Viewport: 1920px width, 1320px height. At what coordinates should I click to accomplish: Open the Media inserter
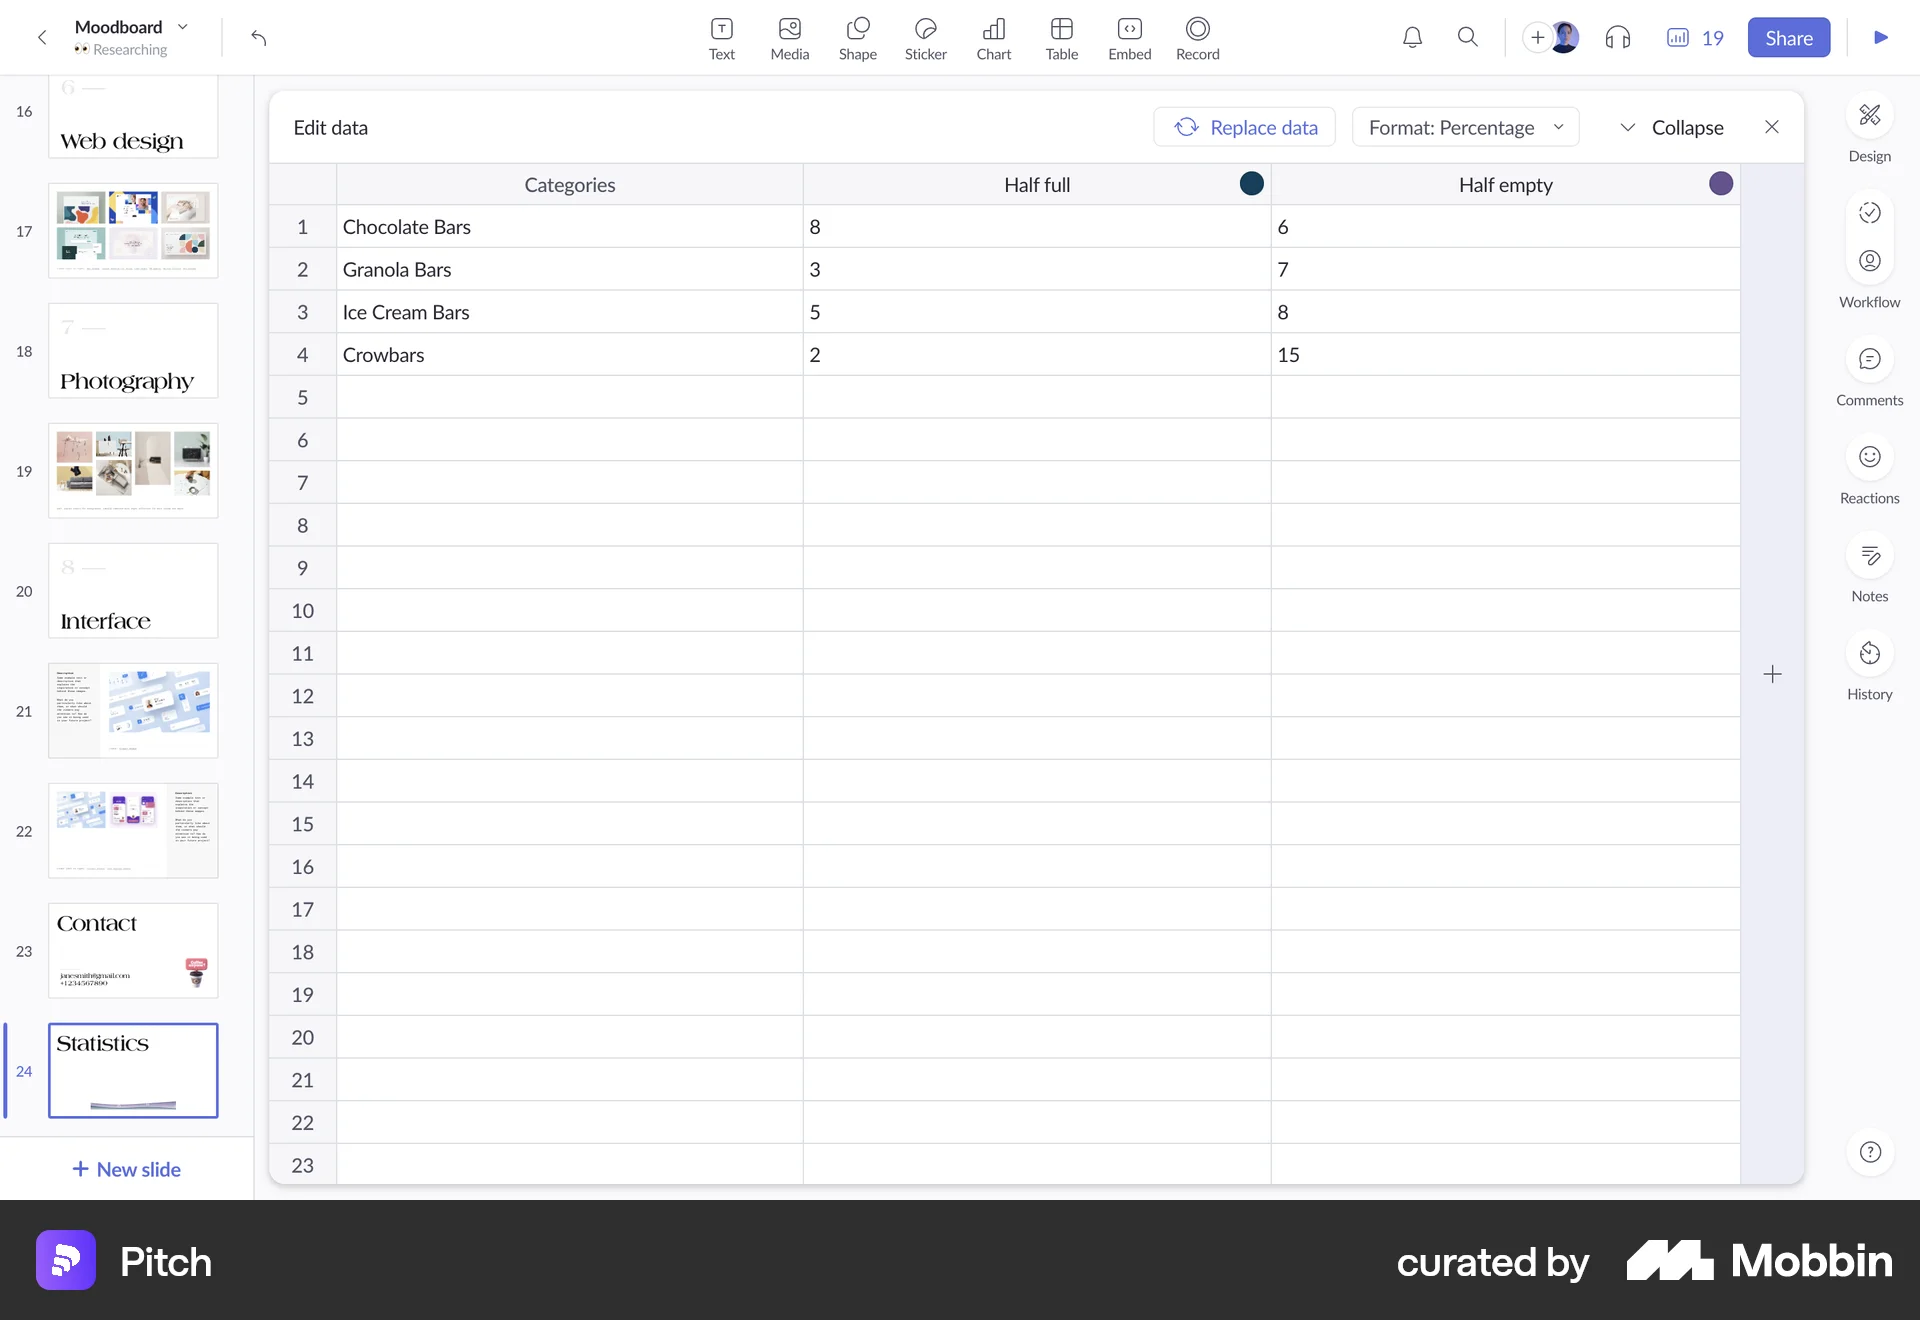[x=789, y=37]
